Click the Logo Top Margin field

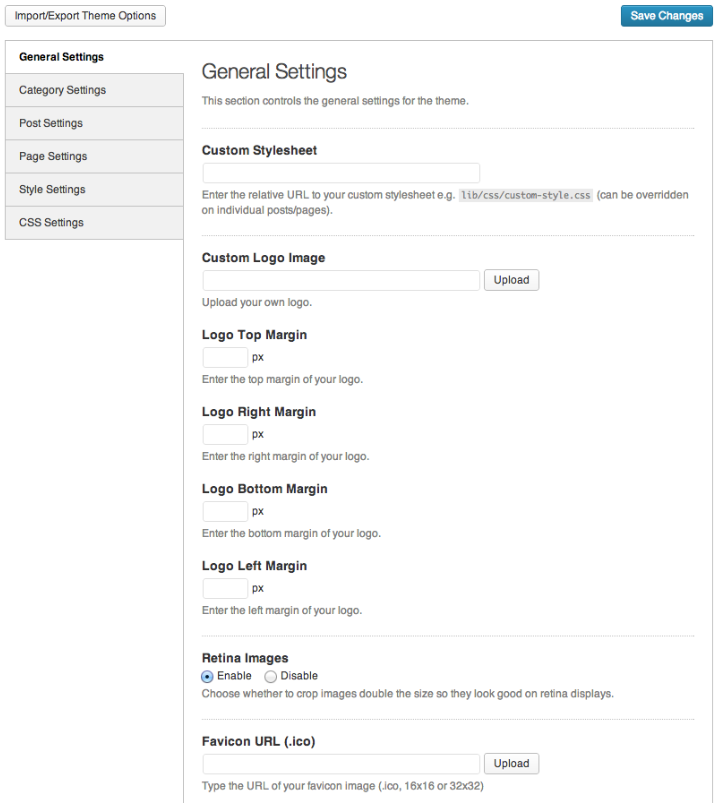coord(225,357)
